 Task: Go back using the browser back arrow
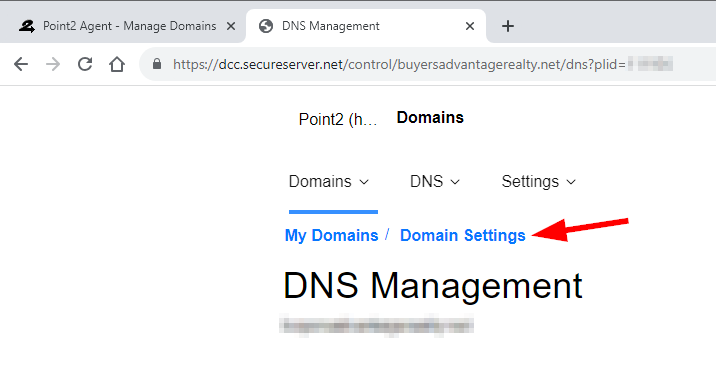(21, 64)
